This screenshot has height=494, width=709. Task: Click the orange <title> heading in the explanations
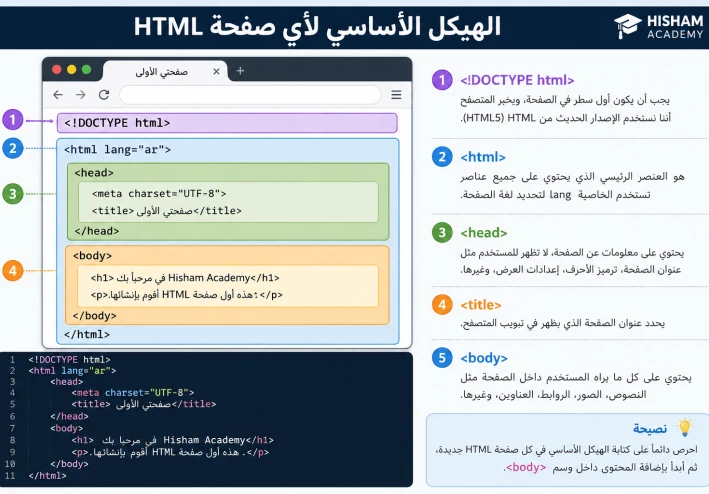(481, 305)
